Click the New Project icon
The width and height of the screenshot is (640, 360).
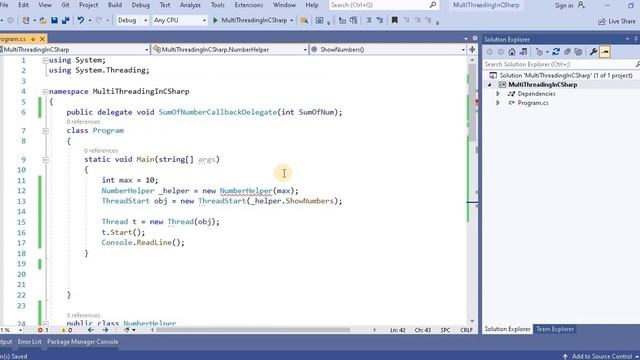26,20
